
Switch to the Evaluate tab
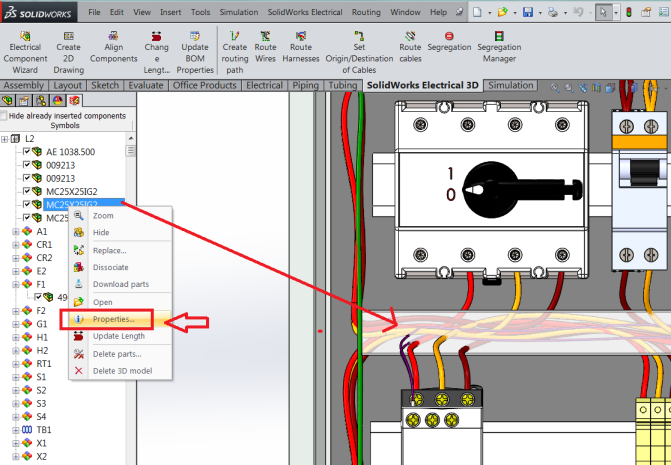coord(146,85)
